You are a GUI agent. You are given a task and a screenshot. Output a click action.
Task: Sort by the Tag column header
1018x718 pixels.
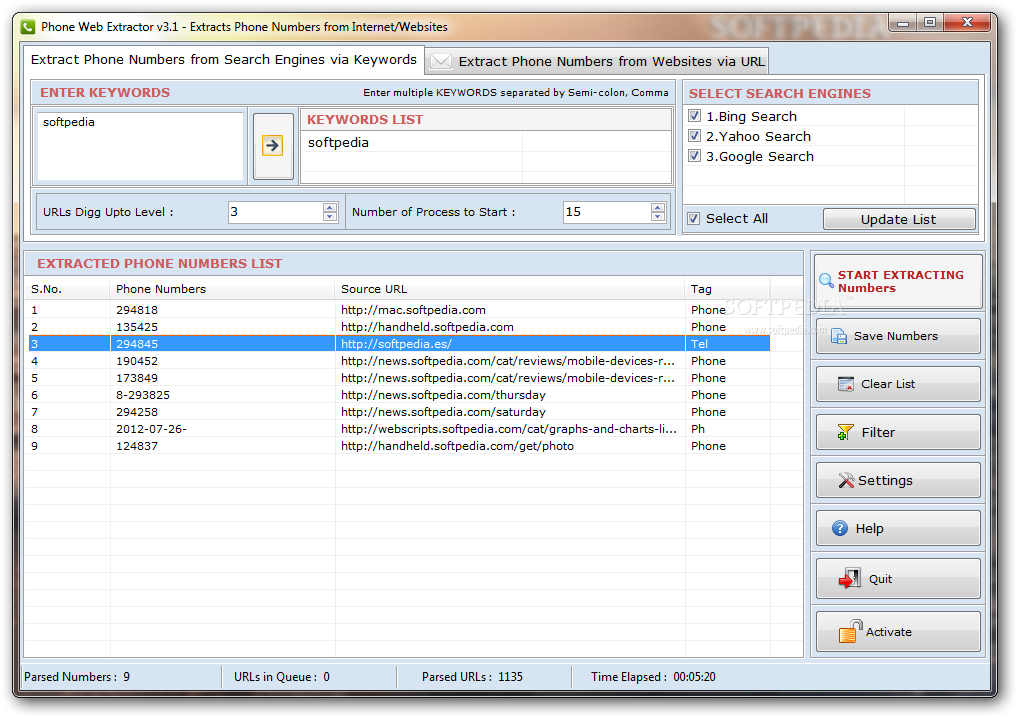(x=728, y=289)
